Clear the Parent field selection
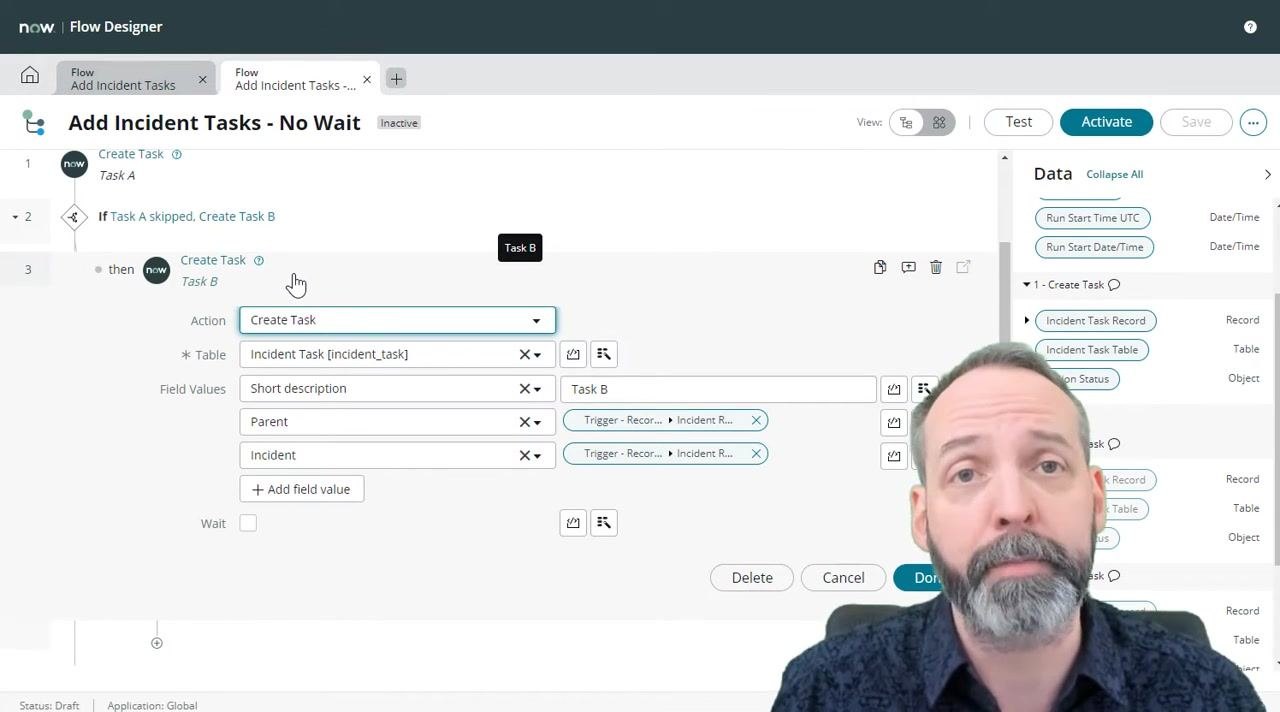The height and width of the screenshot is (712, 1280). click(524, 422)
